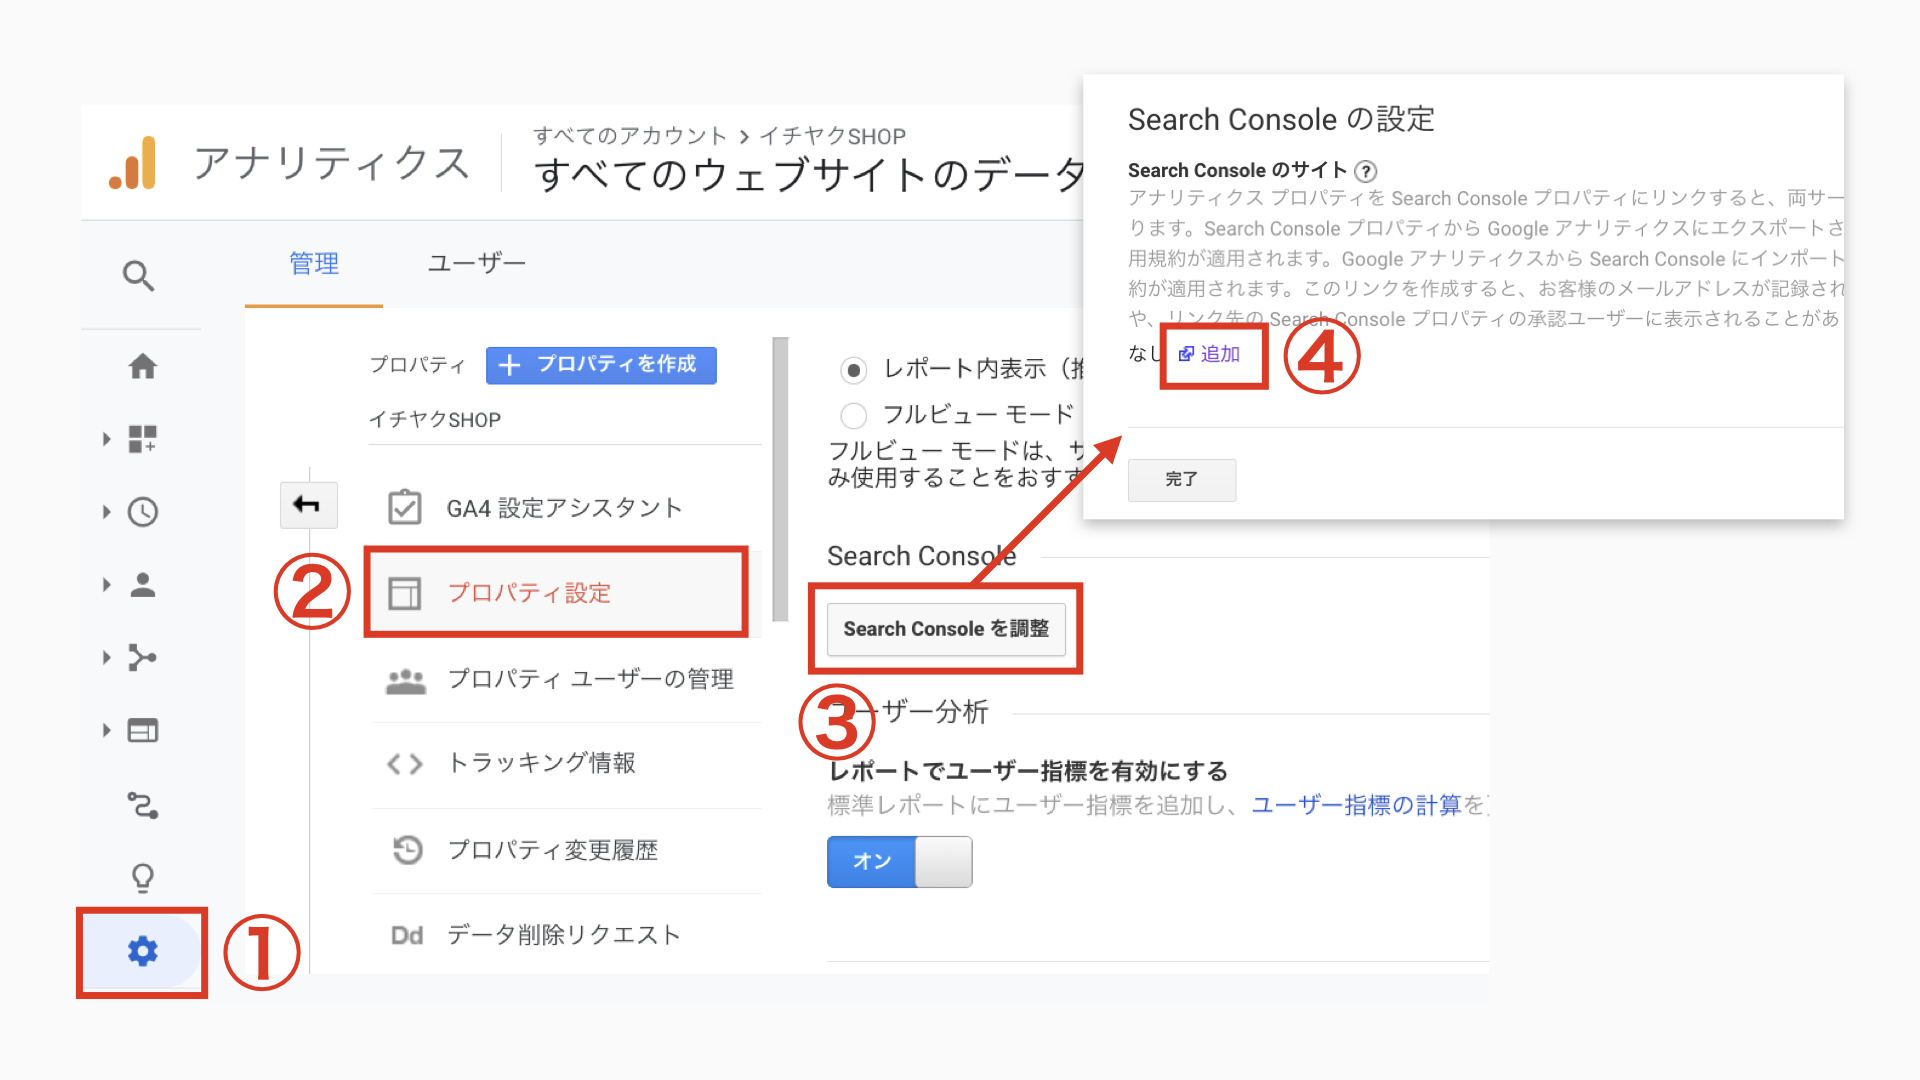Click the back arrow button beside property column
This screenshot has height=1080, width=1920.
308,505
